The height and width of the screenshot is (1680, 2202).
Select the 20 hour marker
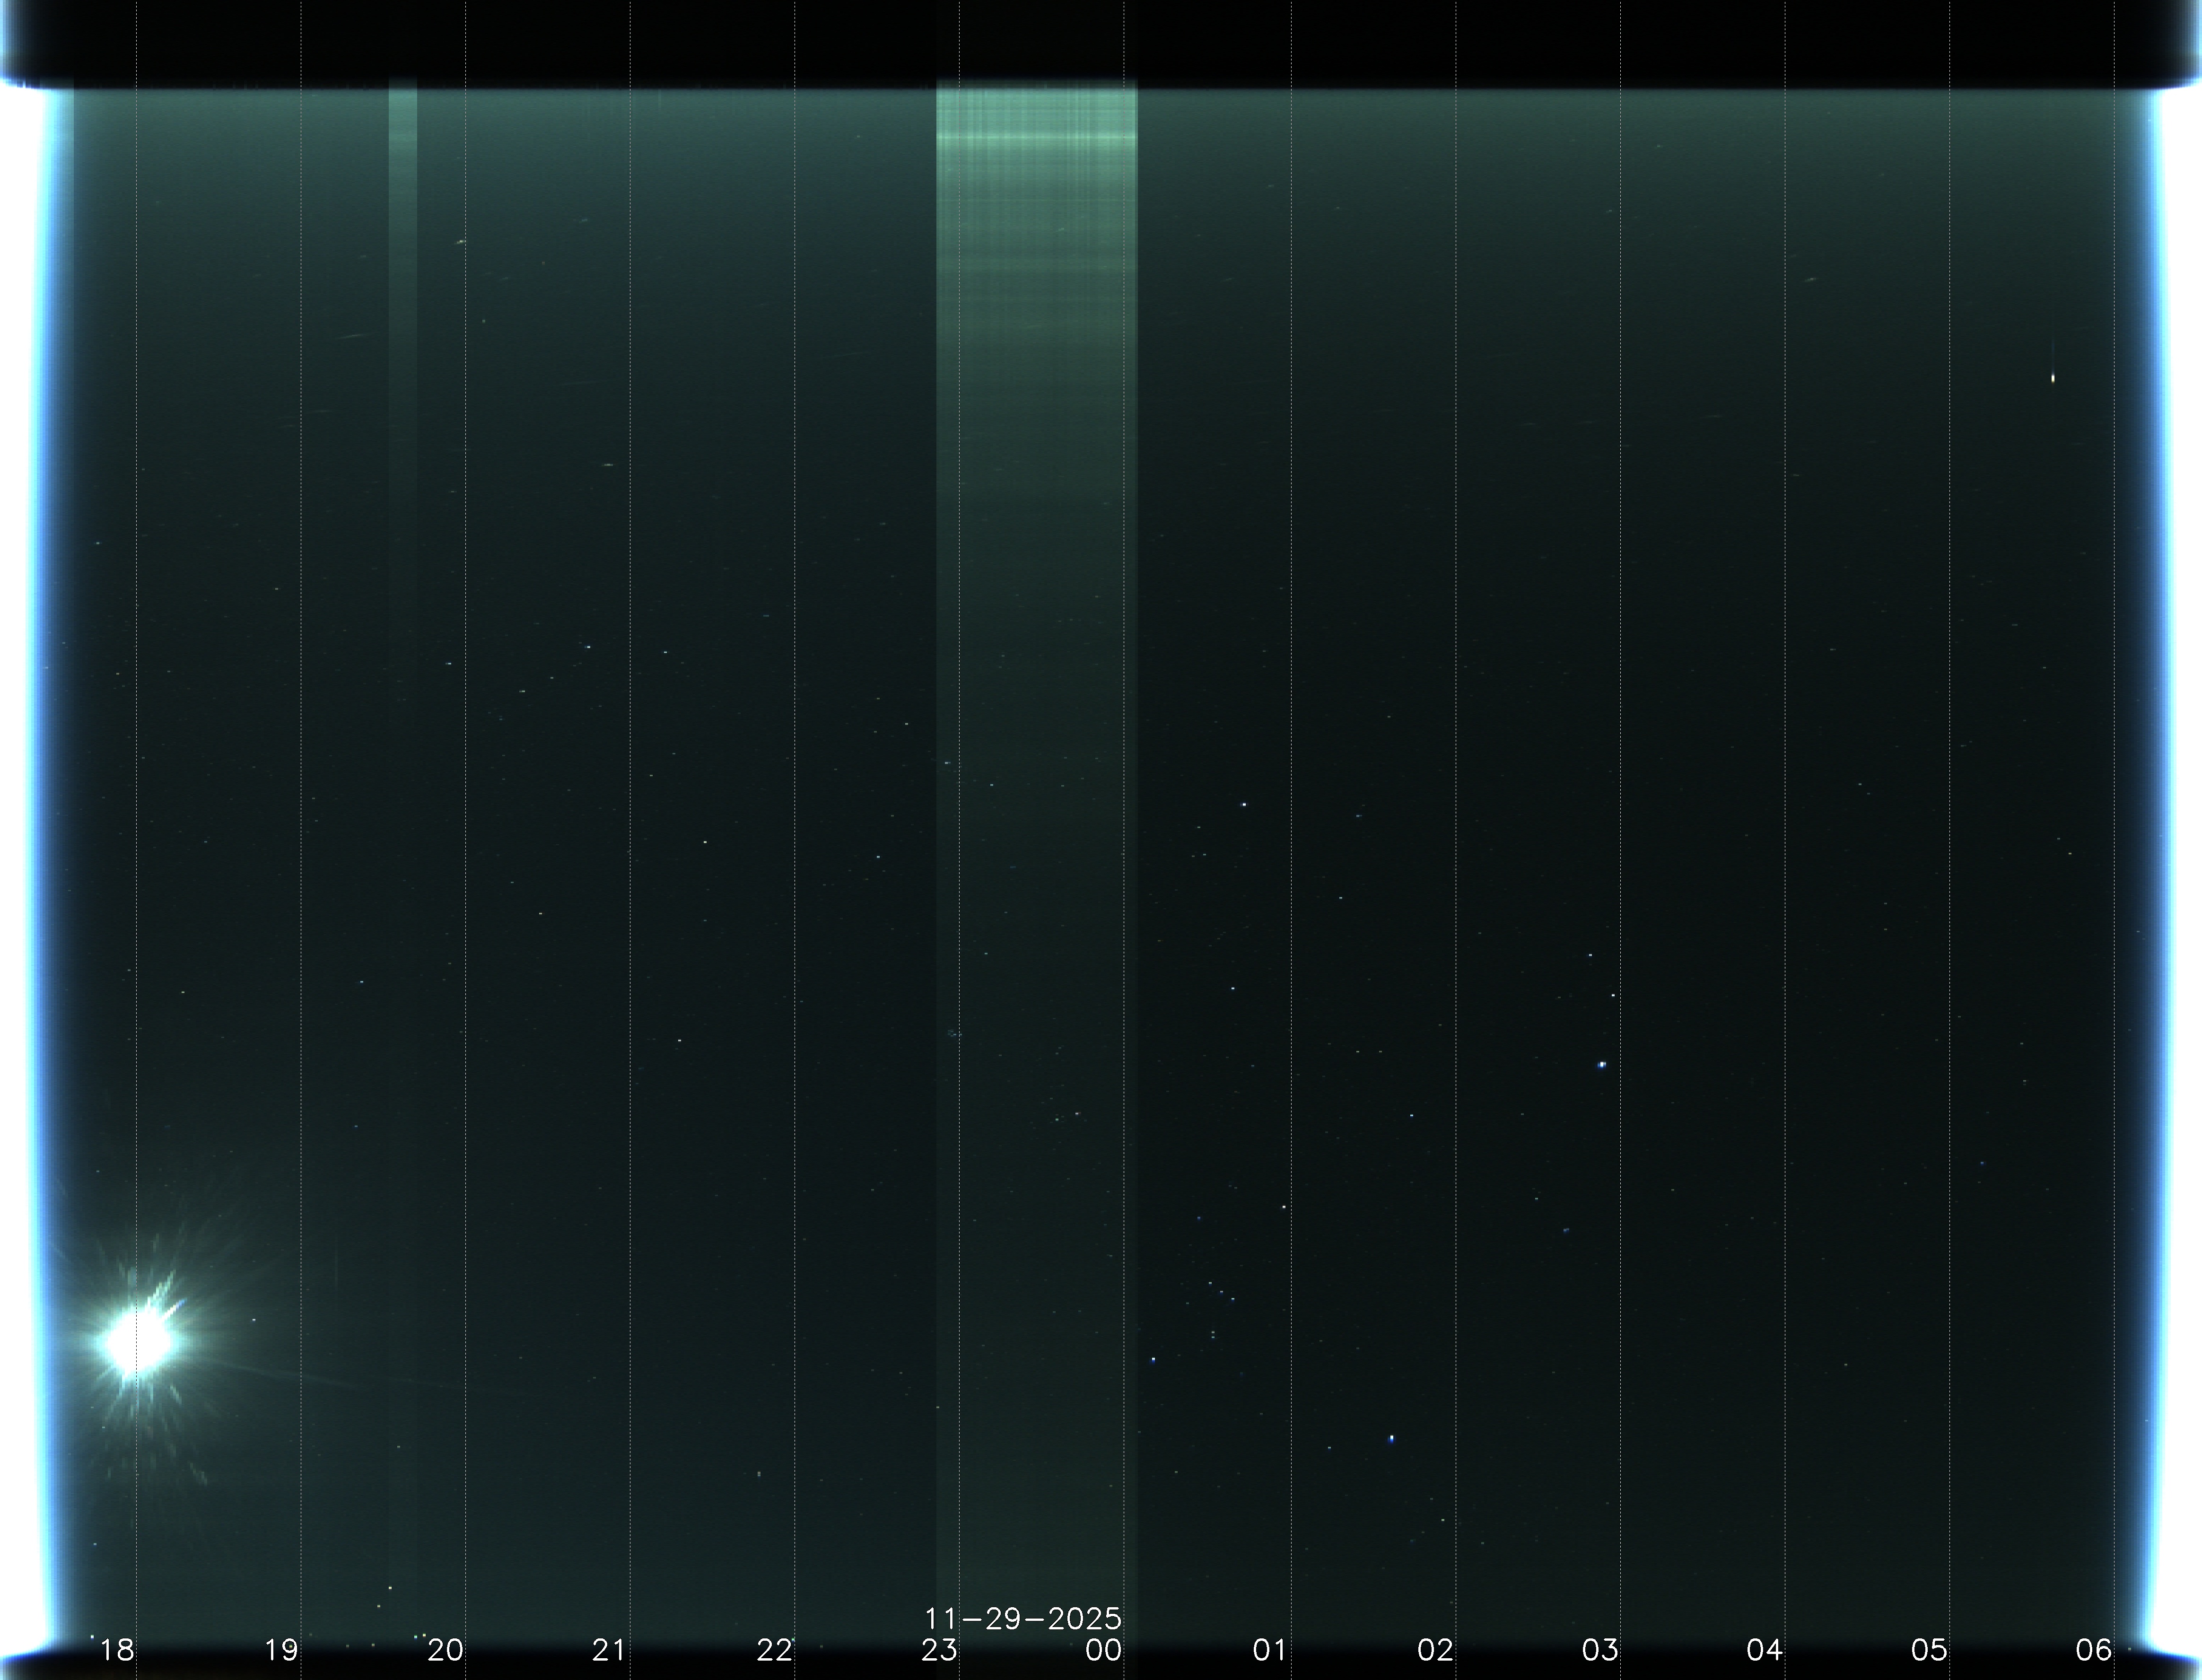(446, 1649)
